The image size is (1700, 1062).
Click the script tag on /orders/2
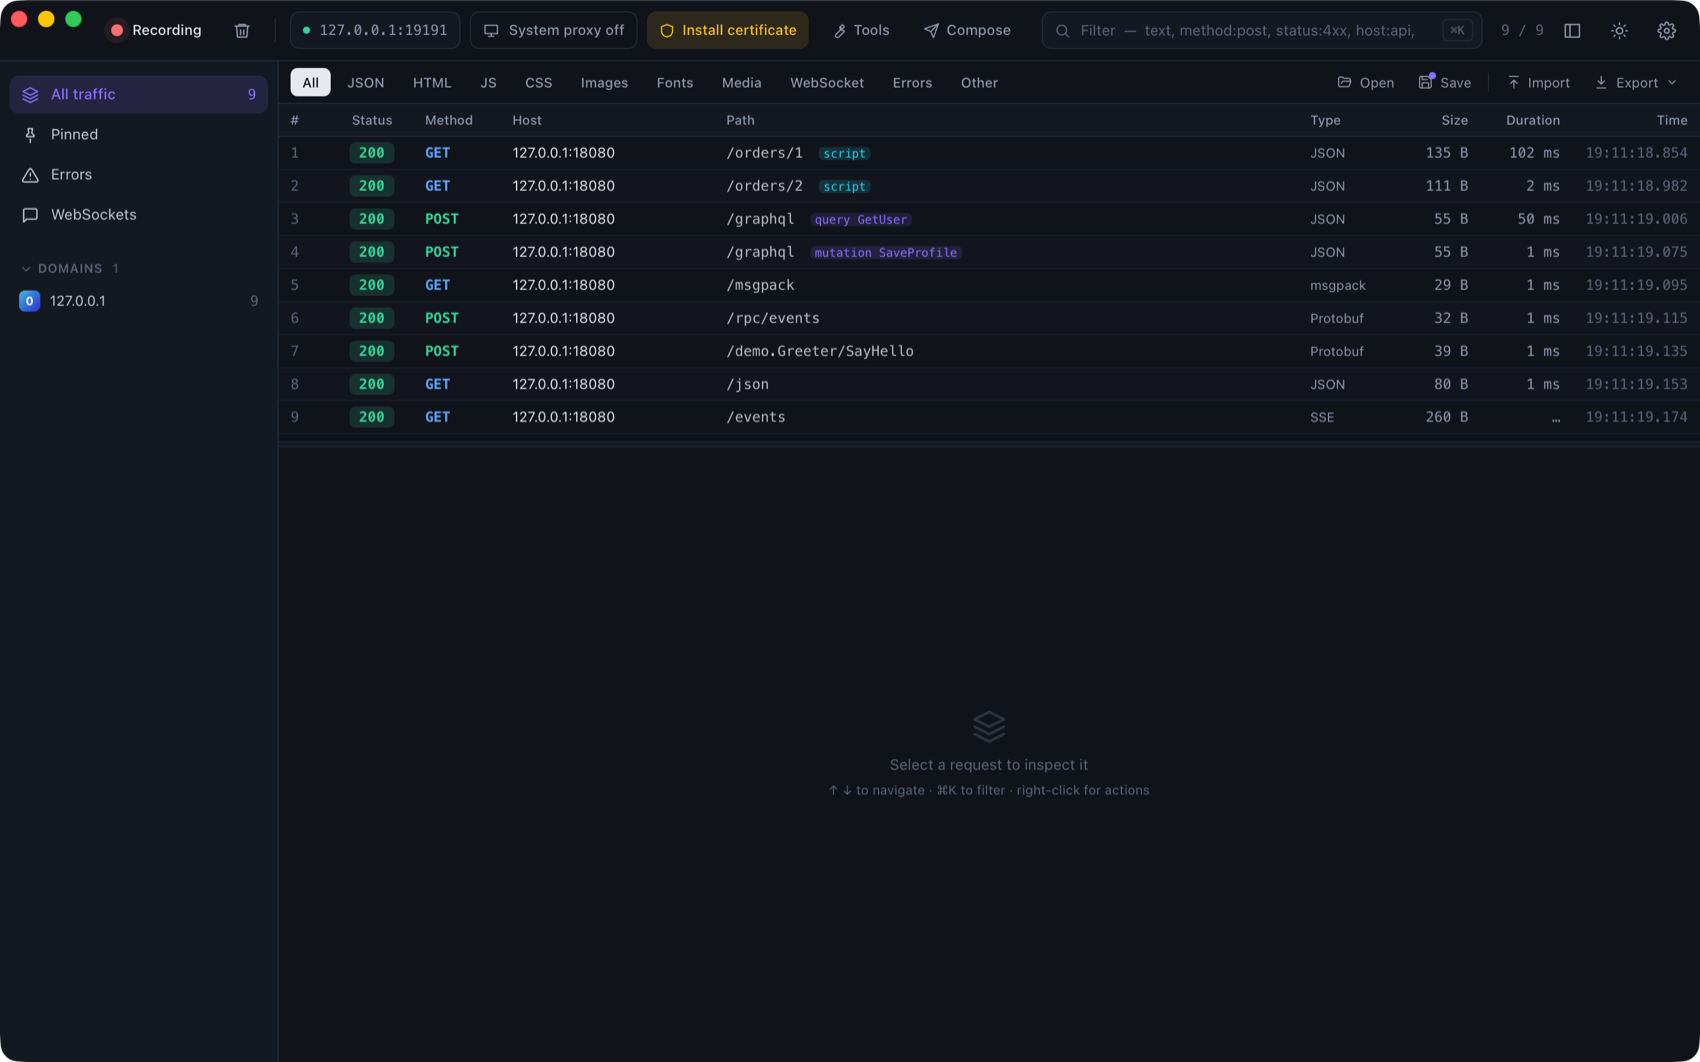coord(844,186)
